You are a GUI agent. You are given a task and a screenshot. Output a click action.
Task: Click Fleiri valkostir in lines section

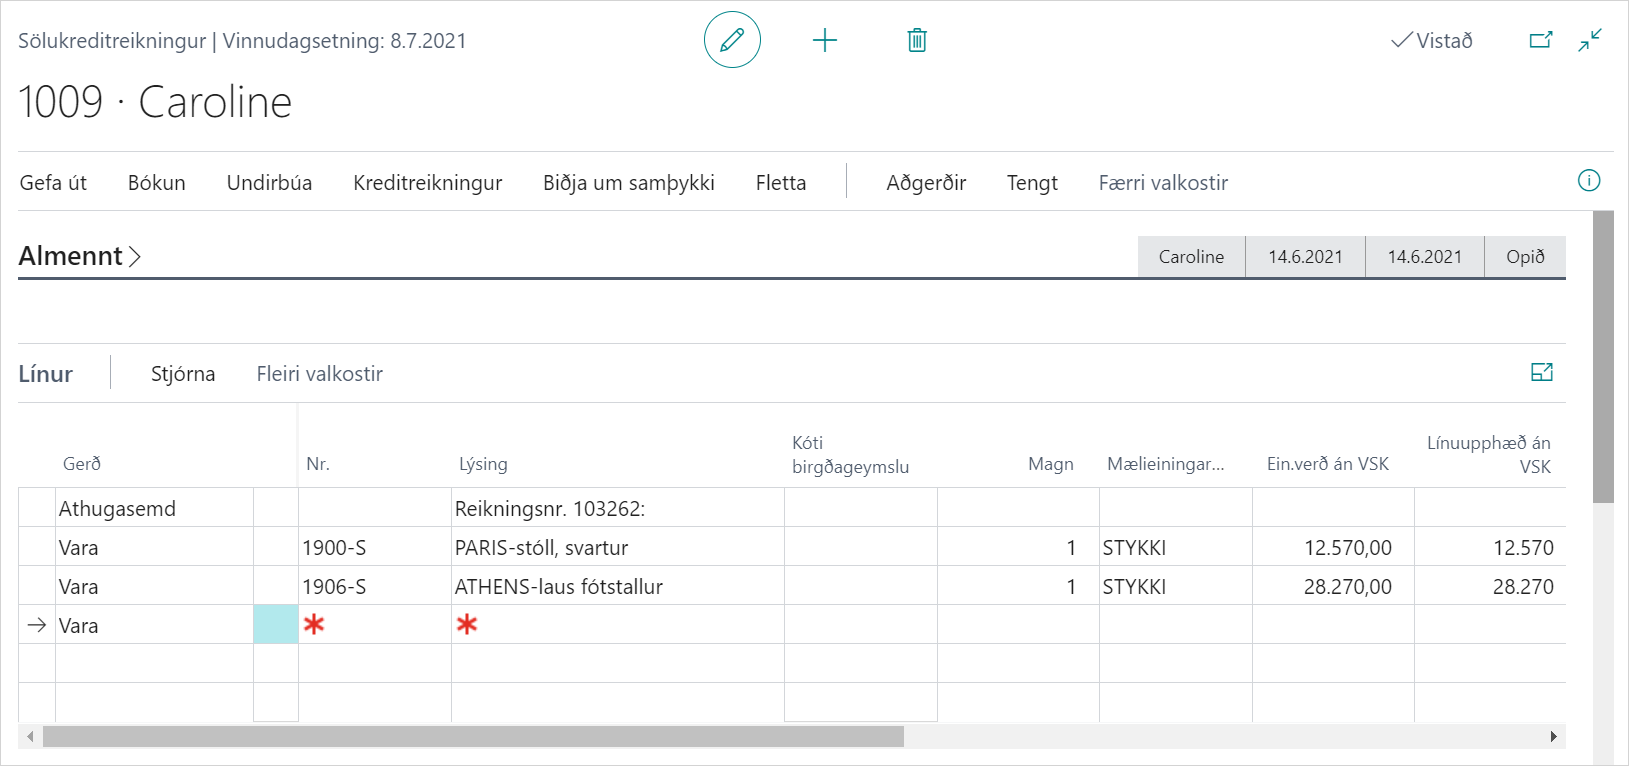coord(319,374)
